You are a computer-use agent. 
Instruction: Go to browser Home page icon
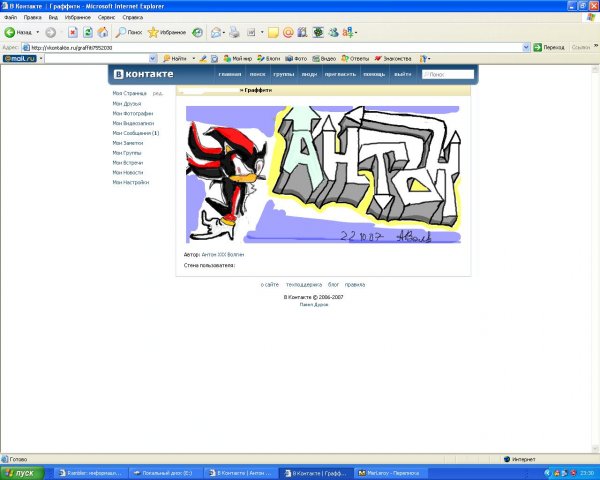point(103,32)
